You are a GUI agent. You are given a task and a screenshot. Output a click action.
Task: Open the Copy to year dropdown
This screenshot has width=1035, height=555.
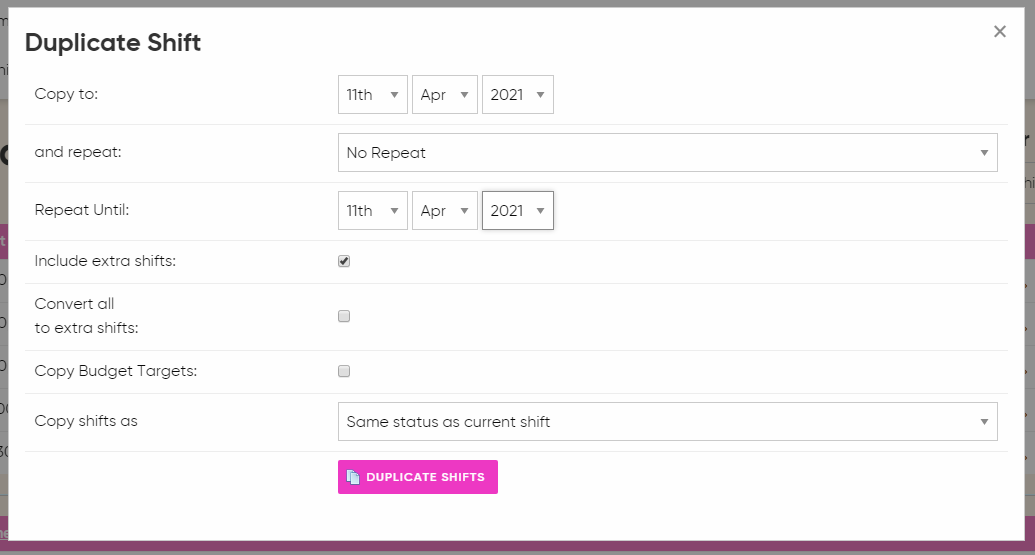[x=518, y=94]
